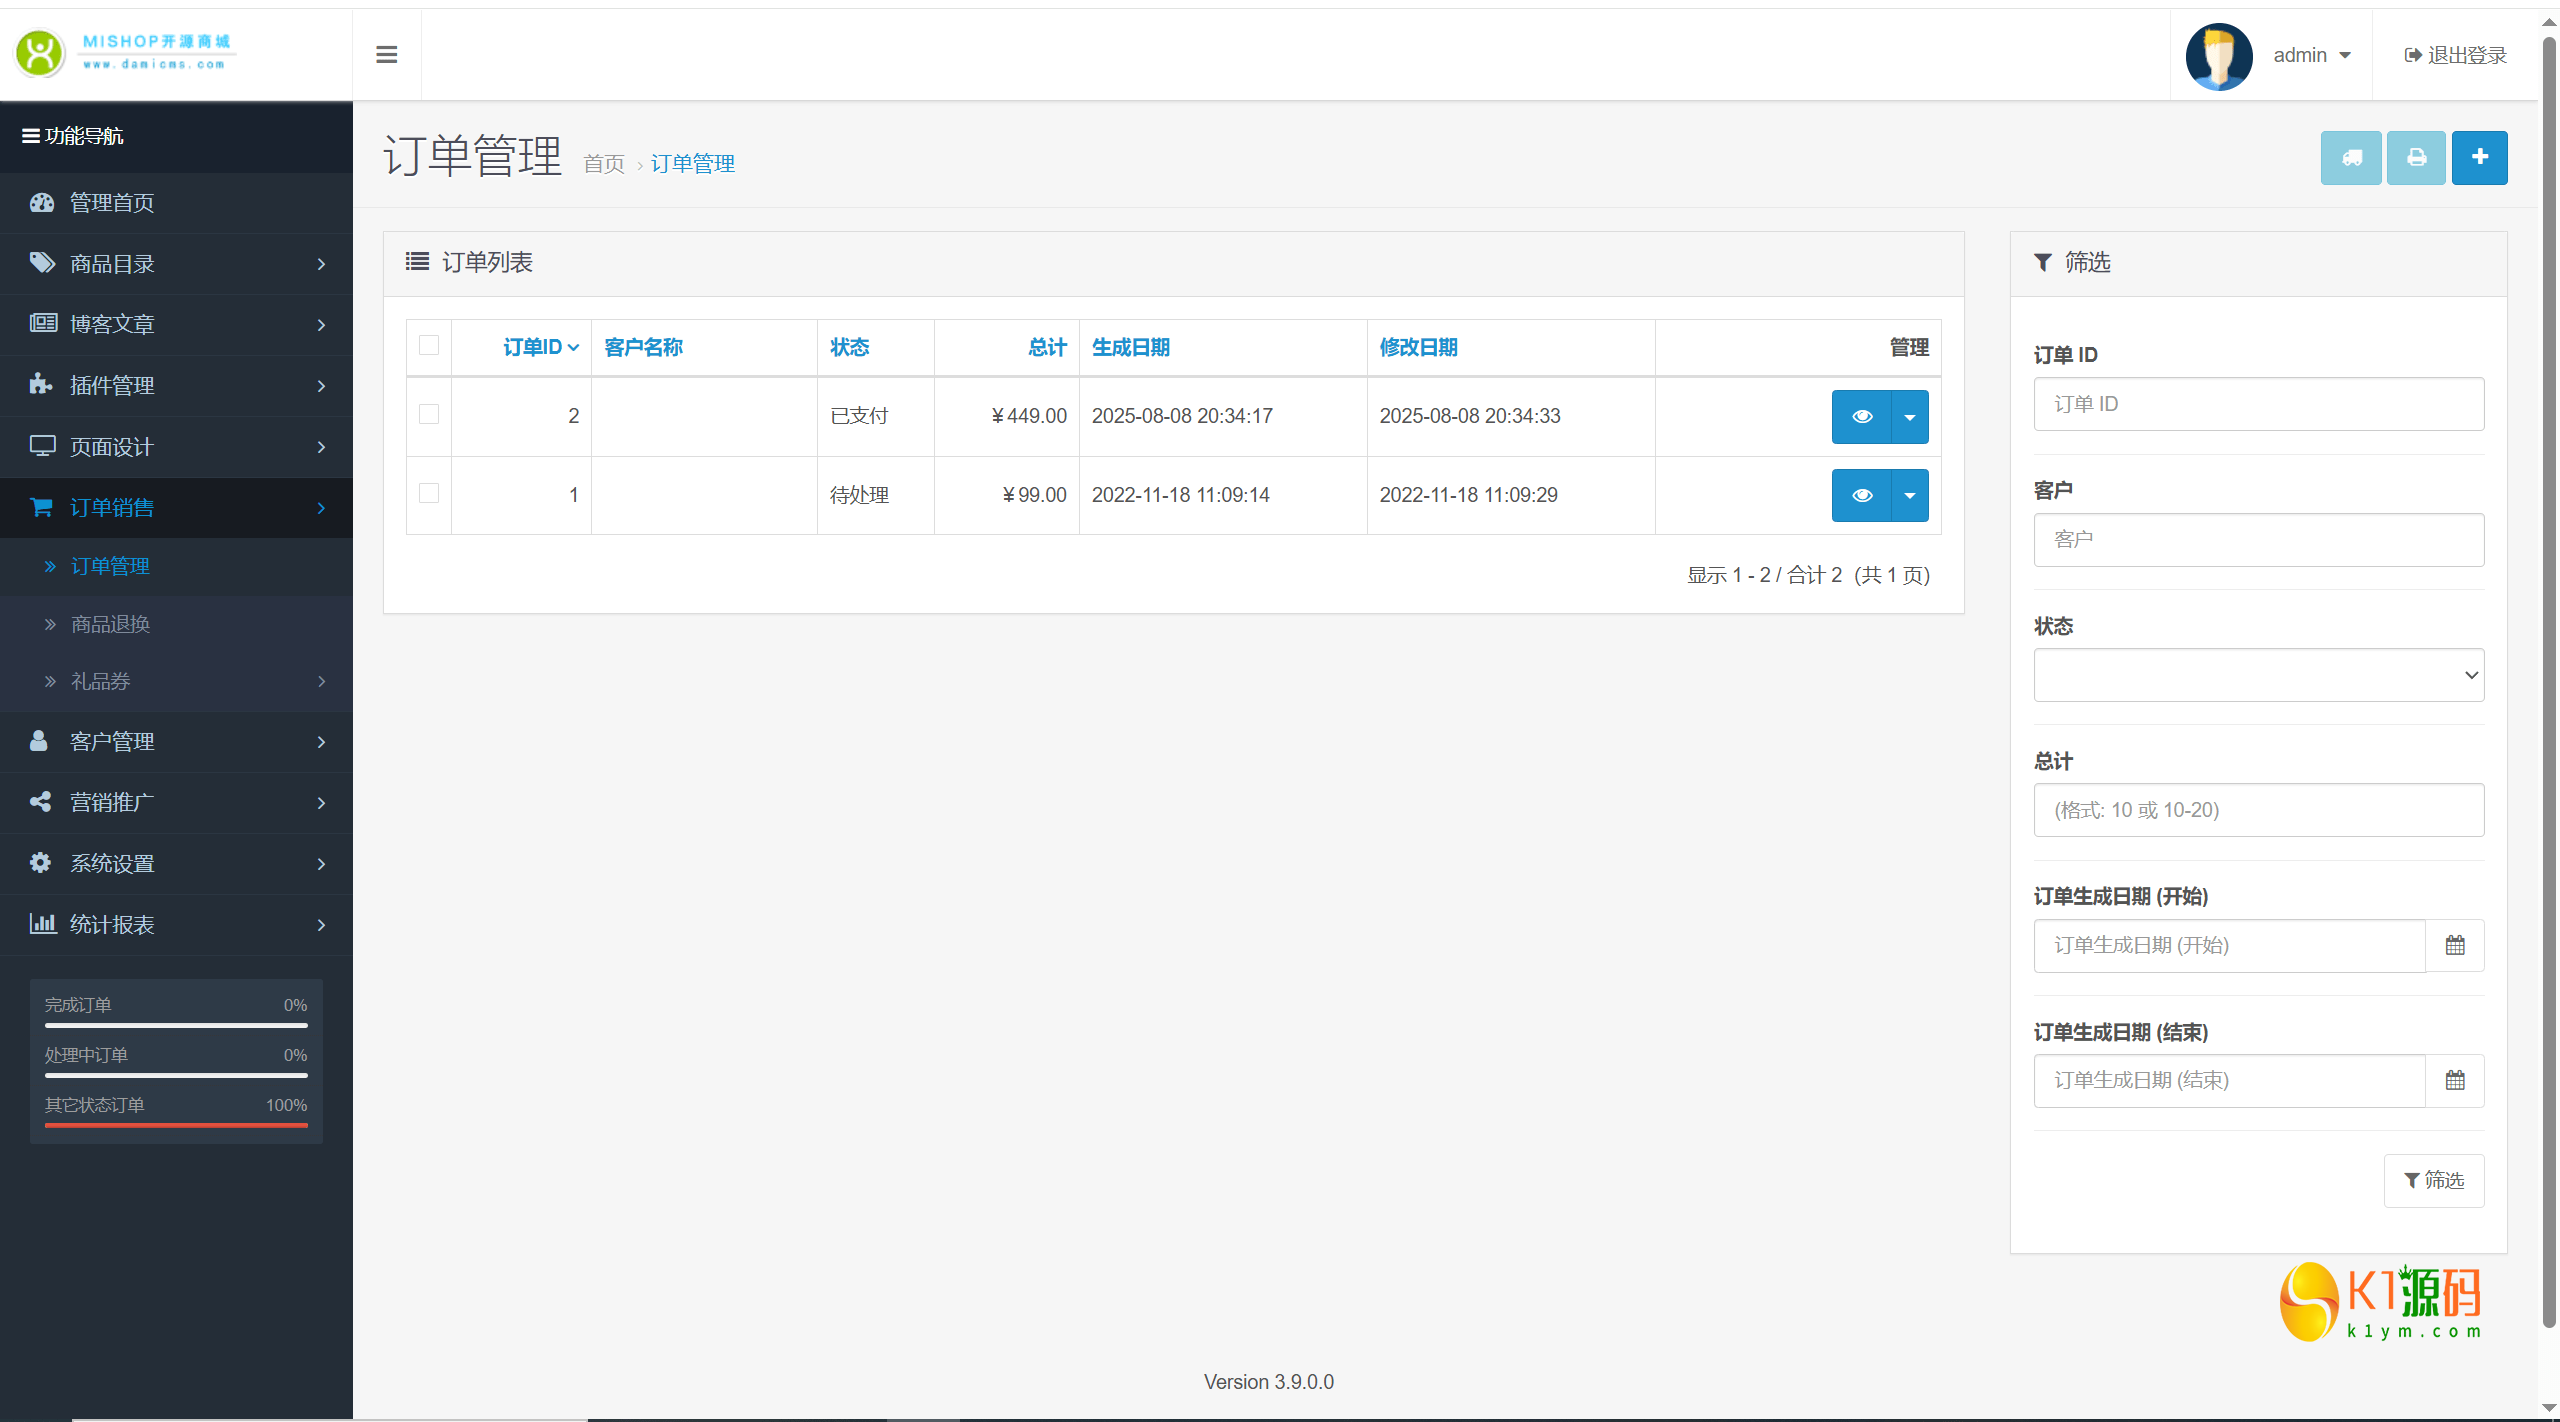View details of order 1 via eye icon
The width and height of the screenshot is (2560, 1422).
(1862, 494)
